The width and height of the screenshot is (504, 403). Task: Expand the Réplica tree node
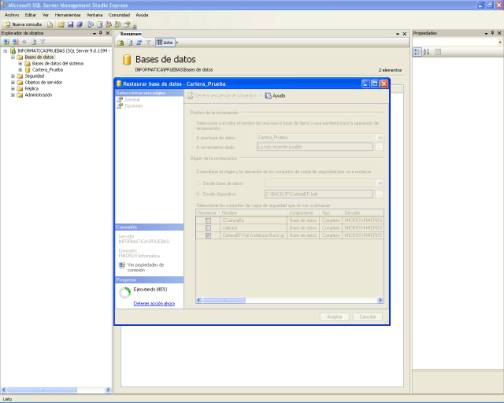(13, 89)
